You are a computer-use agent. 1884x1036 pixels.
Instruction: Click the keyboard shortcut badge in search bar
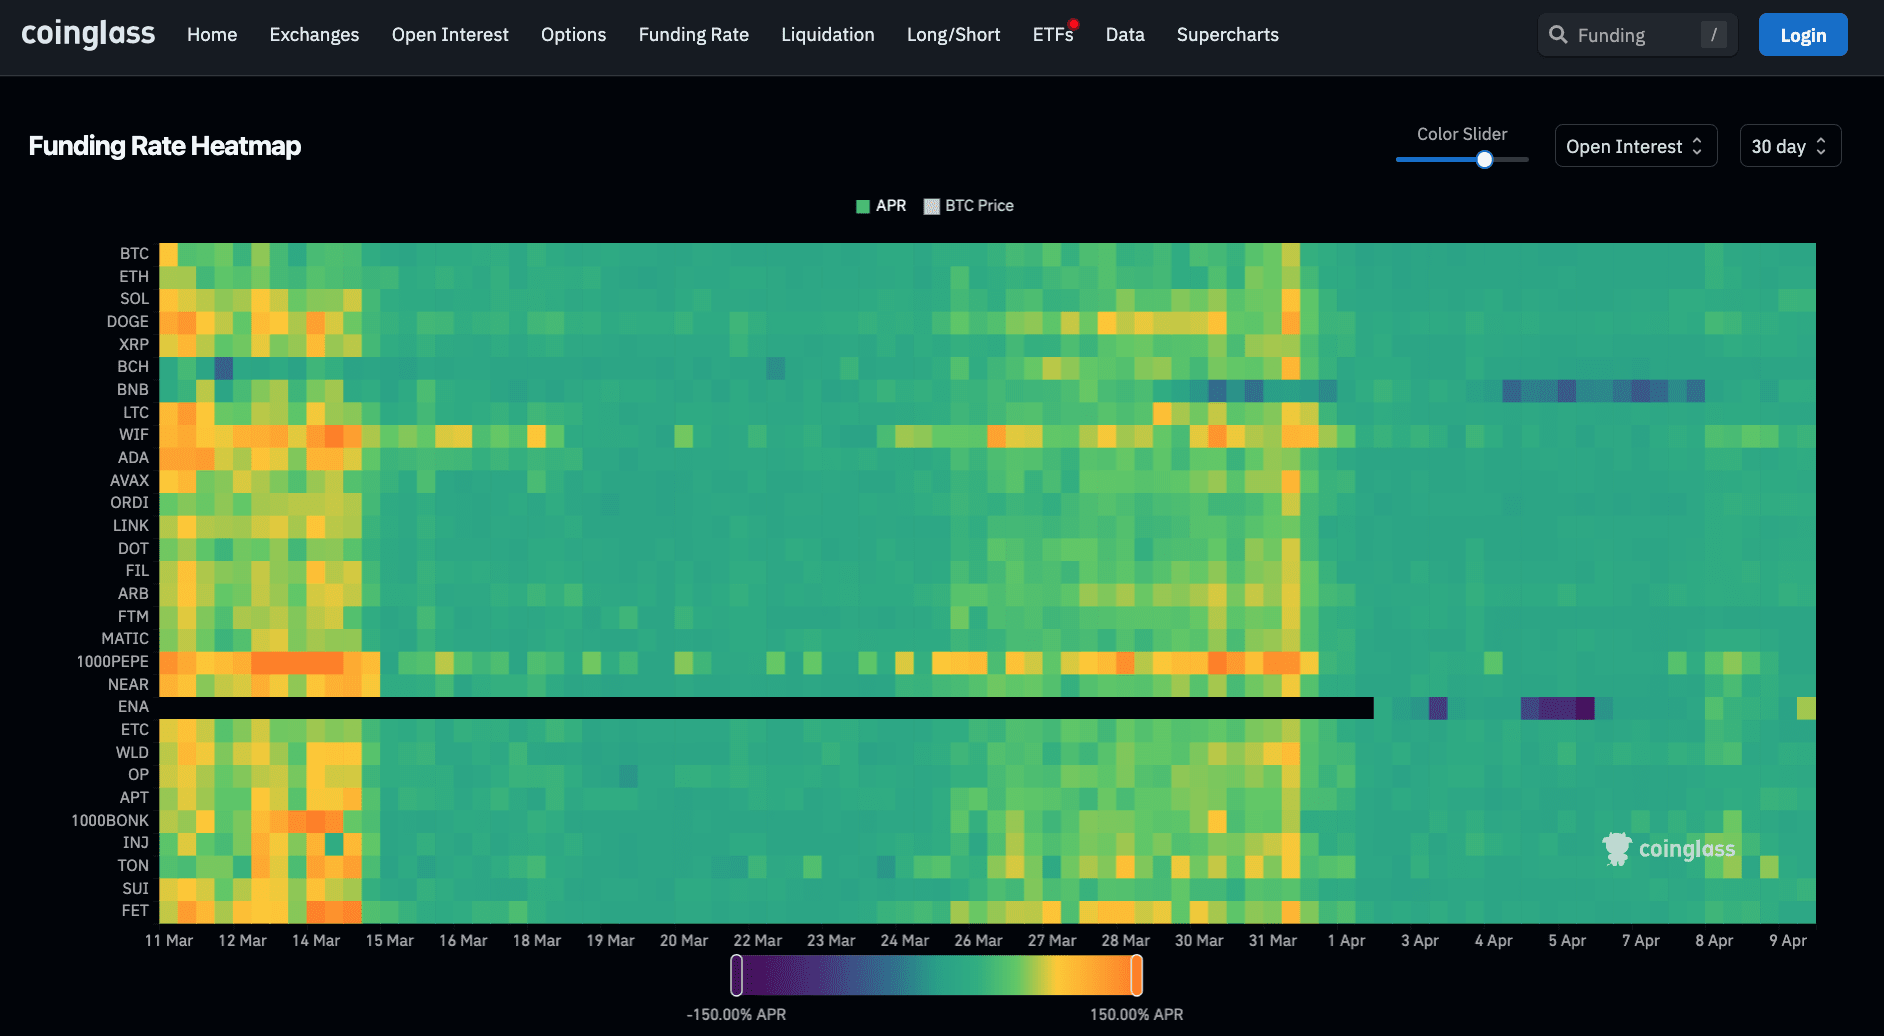point(1713,34)
